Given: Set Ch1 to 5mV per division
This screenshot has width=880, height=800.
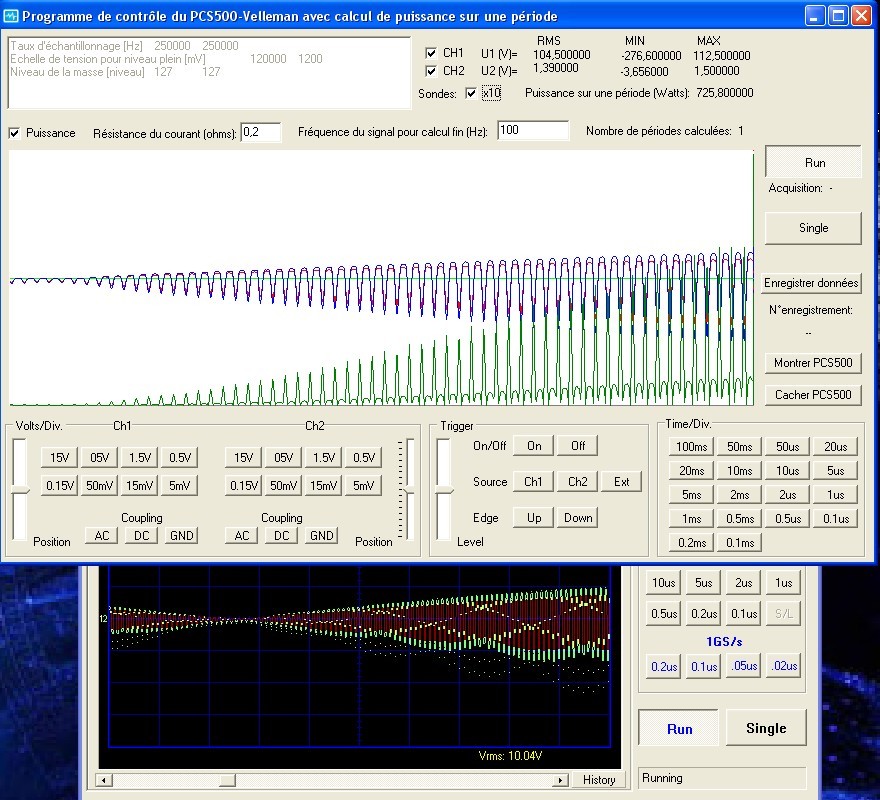Looking at the screenshot, I should point(180,486).
